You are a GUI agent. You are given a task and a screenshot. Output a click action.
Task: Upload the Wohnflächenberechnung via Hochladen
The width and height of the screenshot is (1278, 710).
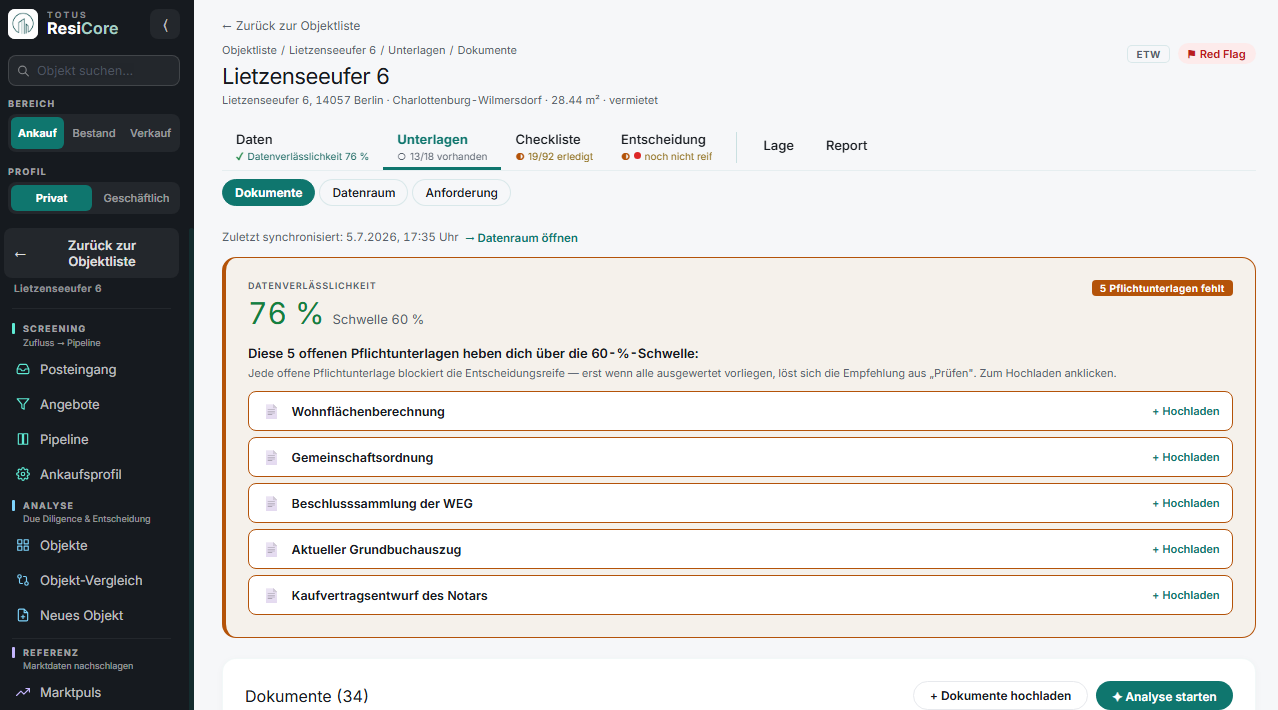(1186, 411)
